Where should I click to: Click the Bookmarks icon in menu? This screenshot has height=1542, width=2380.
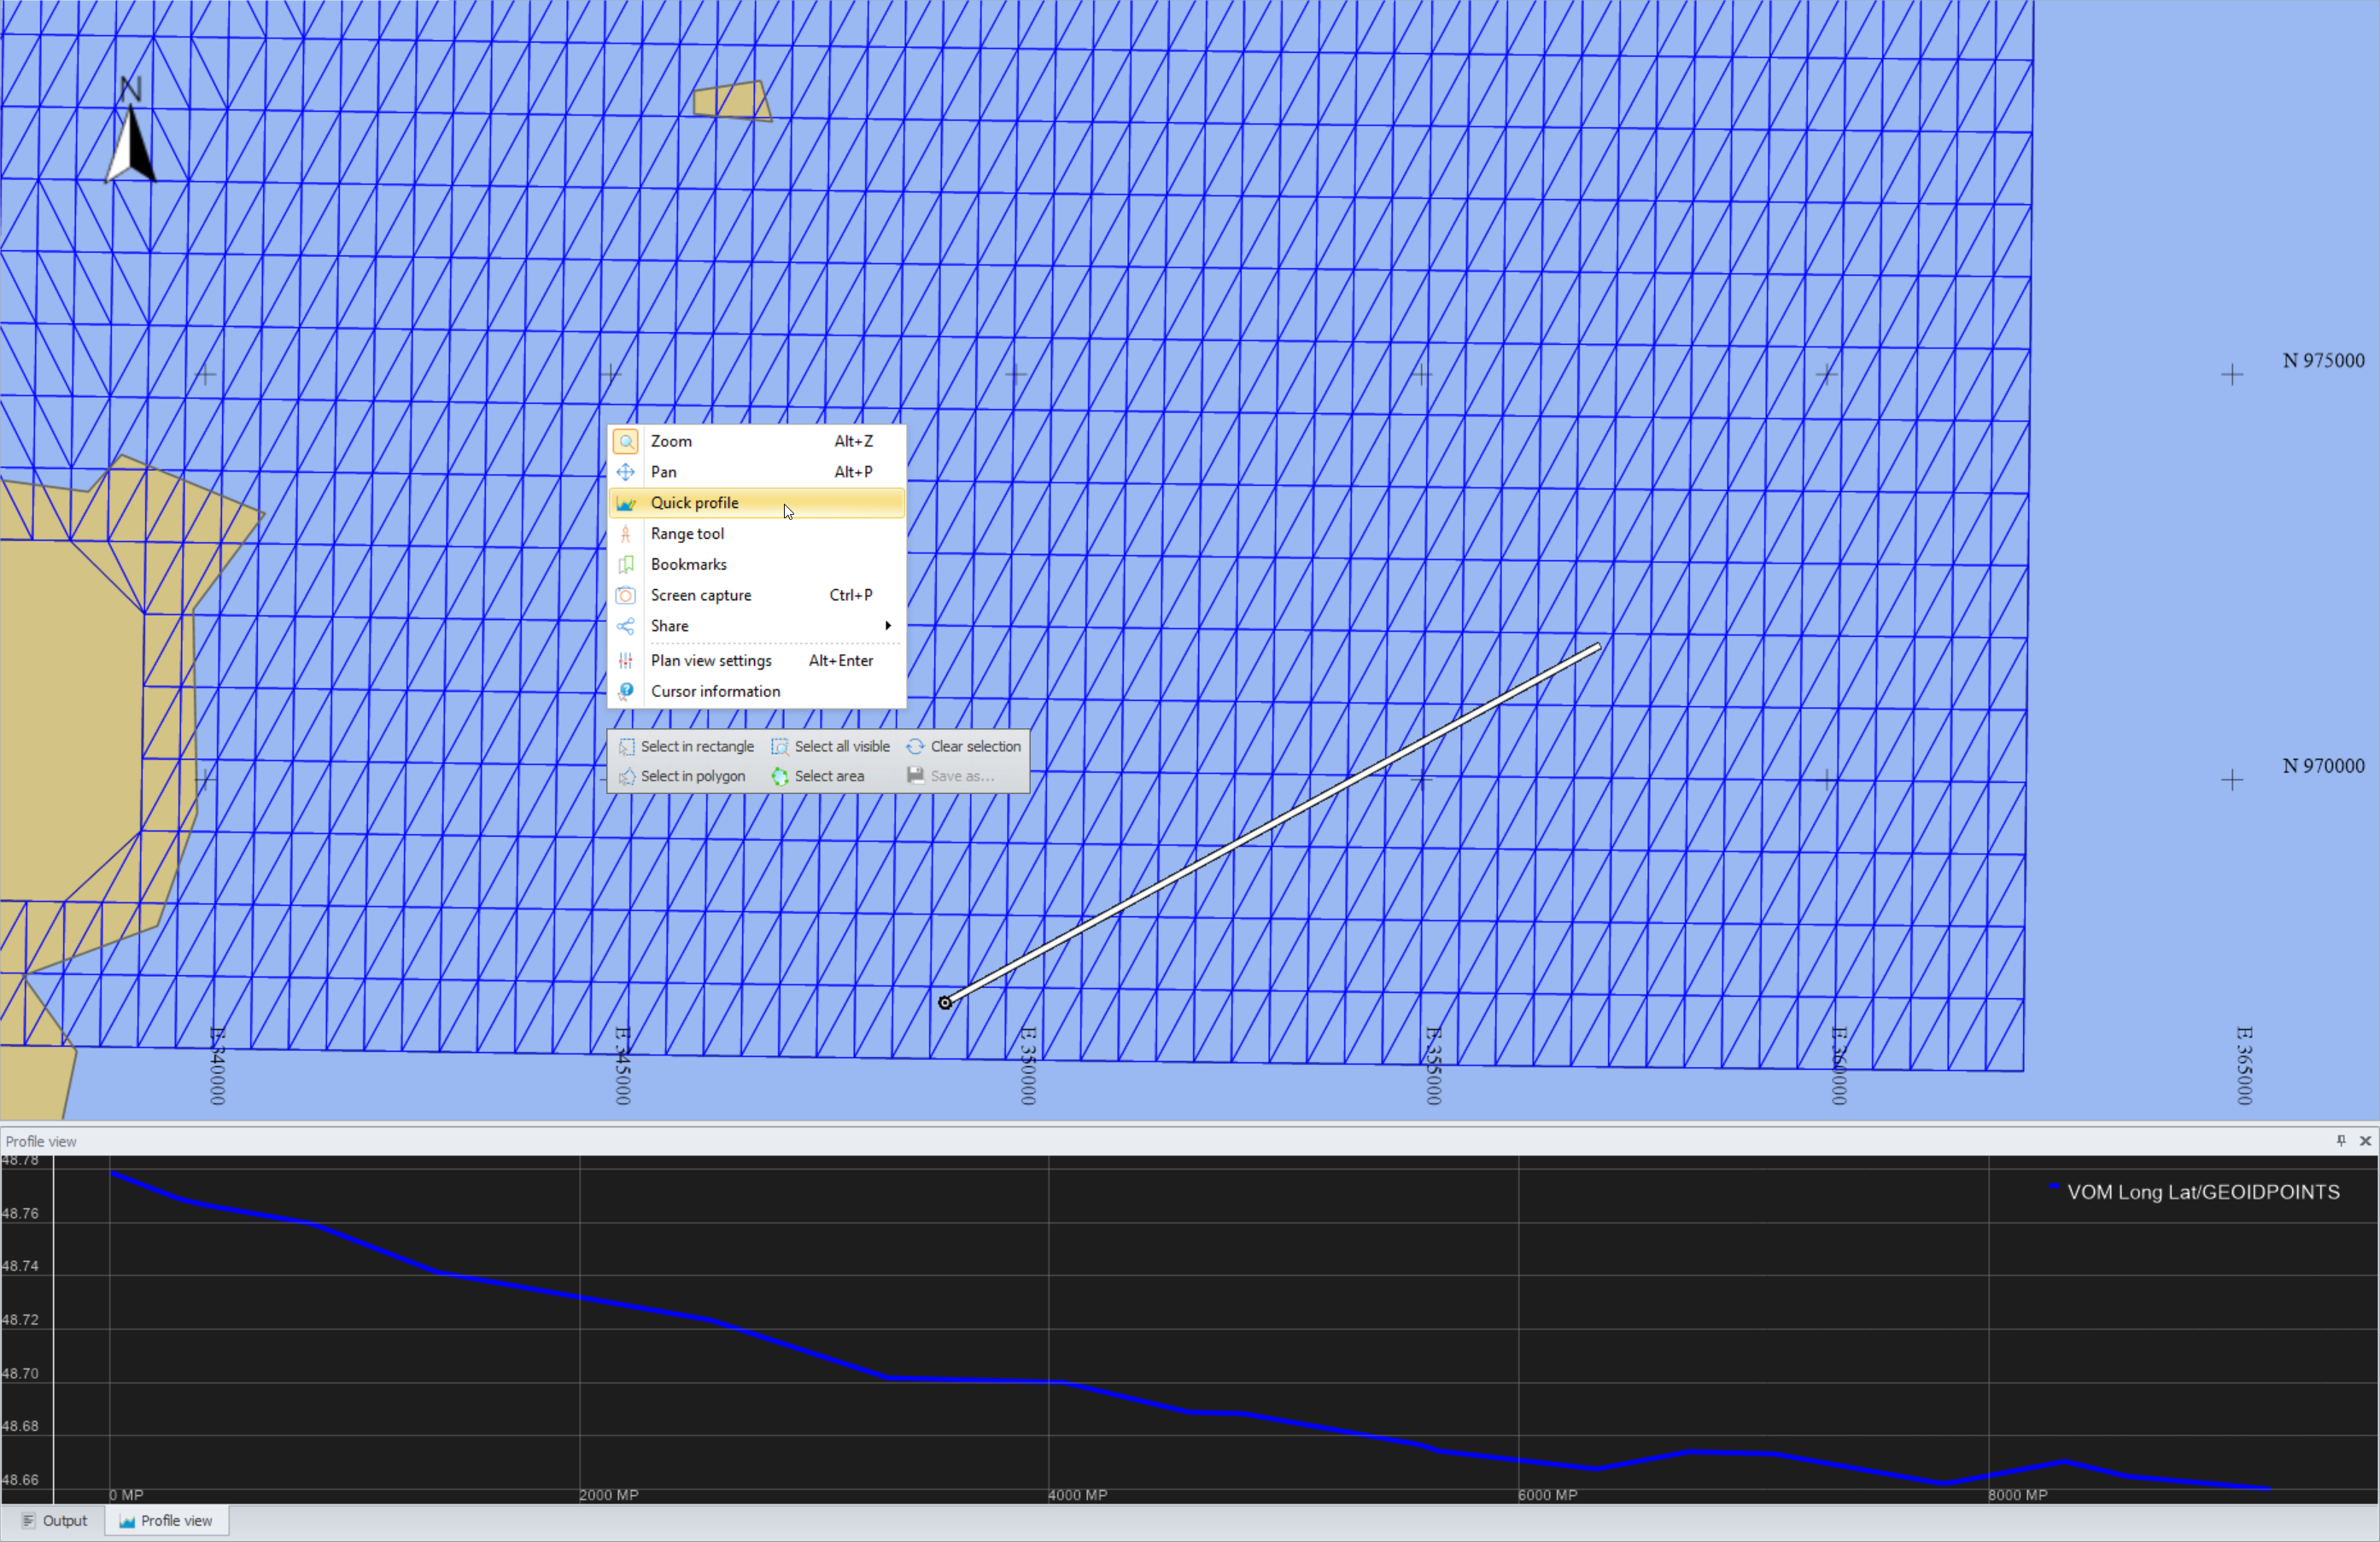click(x=626, y=565)
